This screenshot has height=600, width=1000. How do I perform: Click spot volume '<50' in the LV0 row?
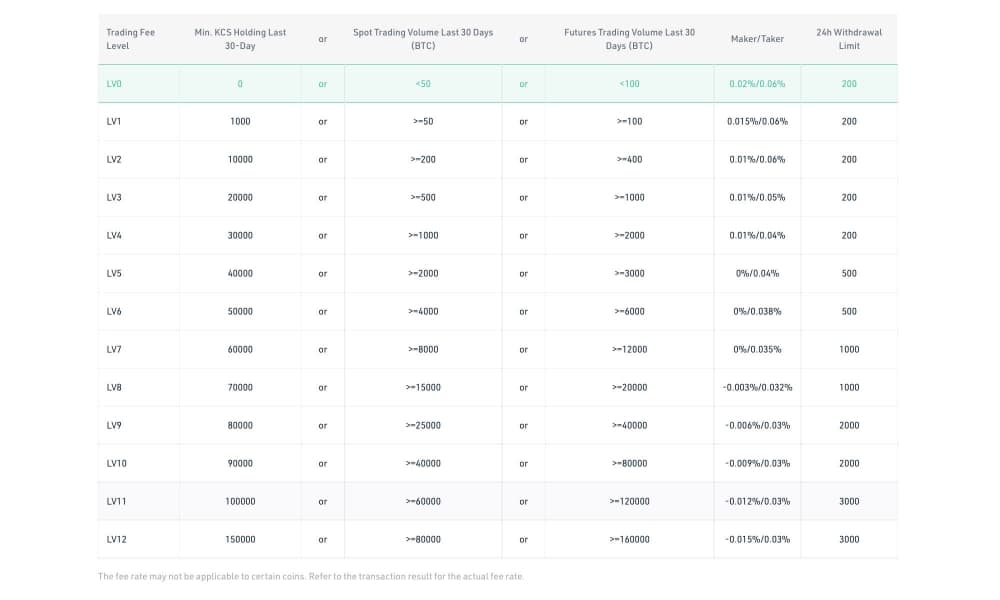coord(423,84)
